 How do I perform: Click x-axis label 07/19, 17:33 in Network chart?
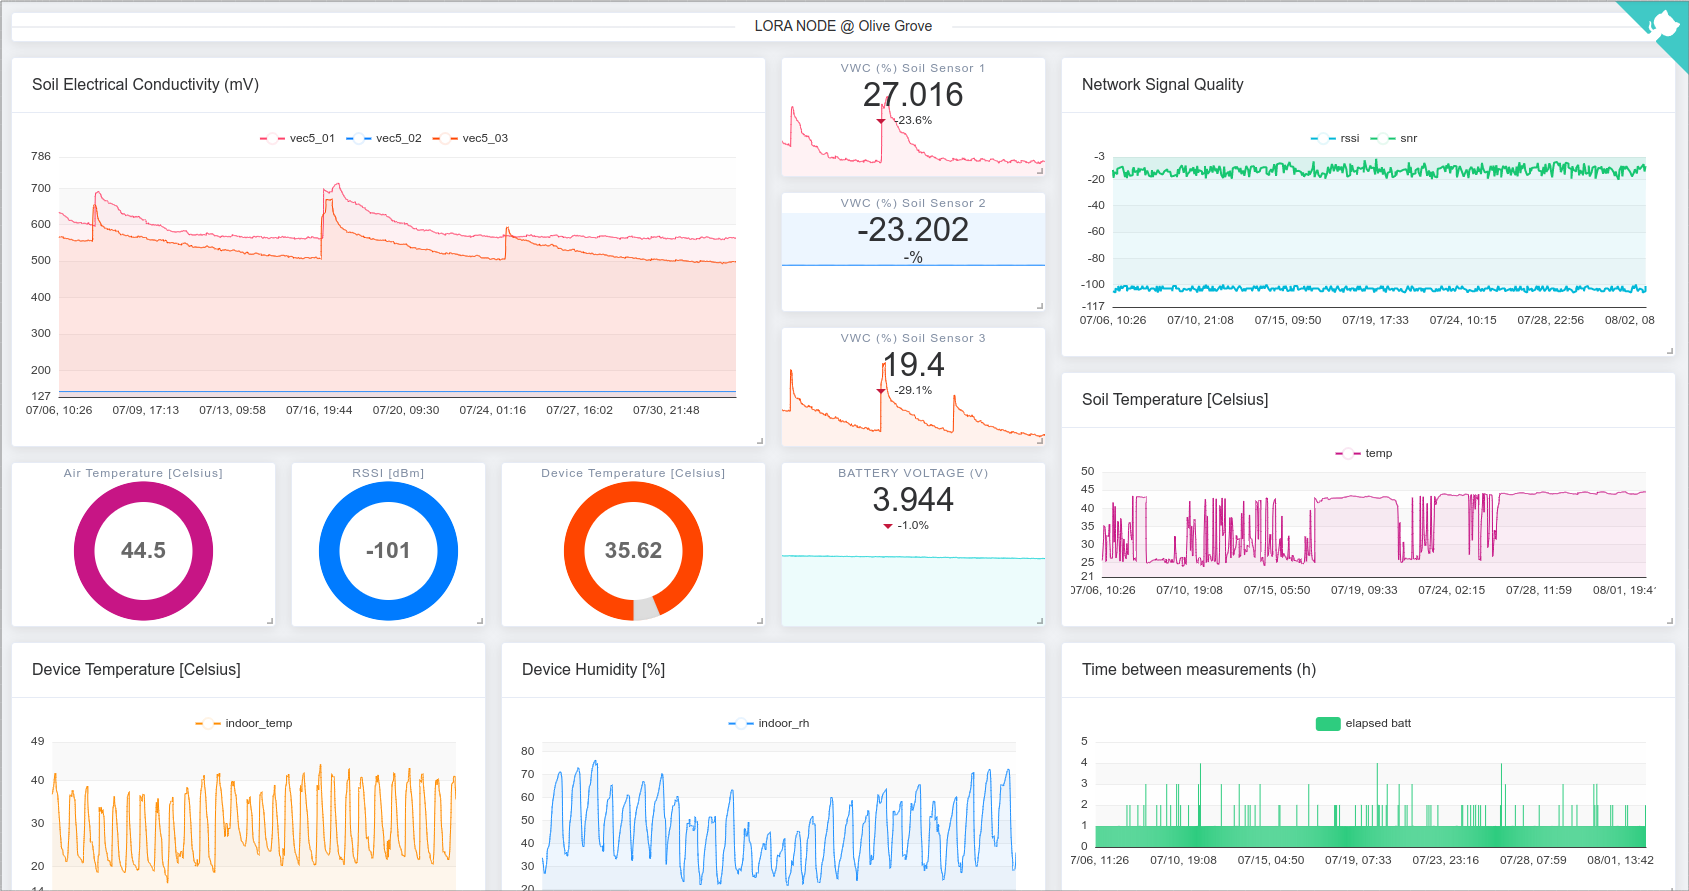[1375, 320]
